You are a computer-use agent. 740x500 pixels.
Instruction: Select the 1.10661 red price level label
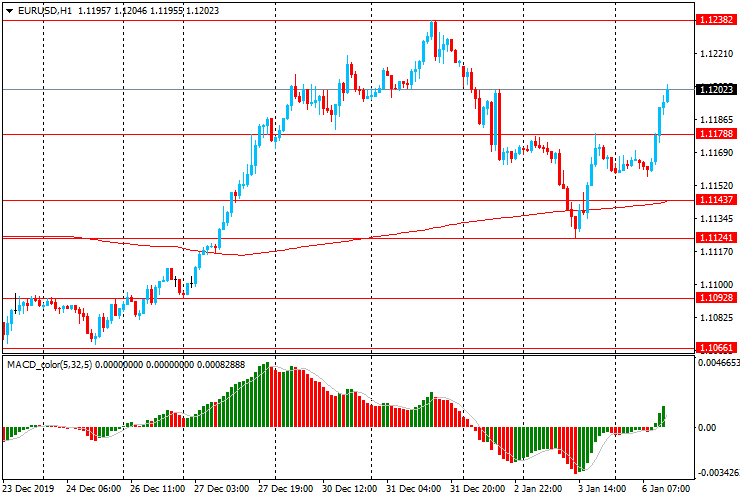(x=716, y=348)
